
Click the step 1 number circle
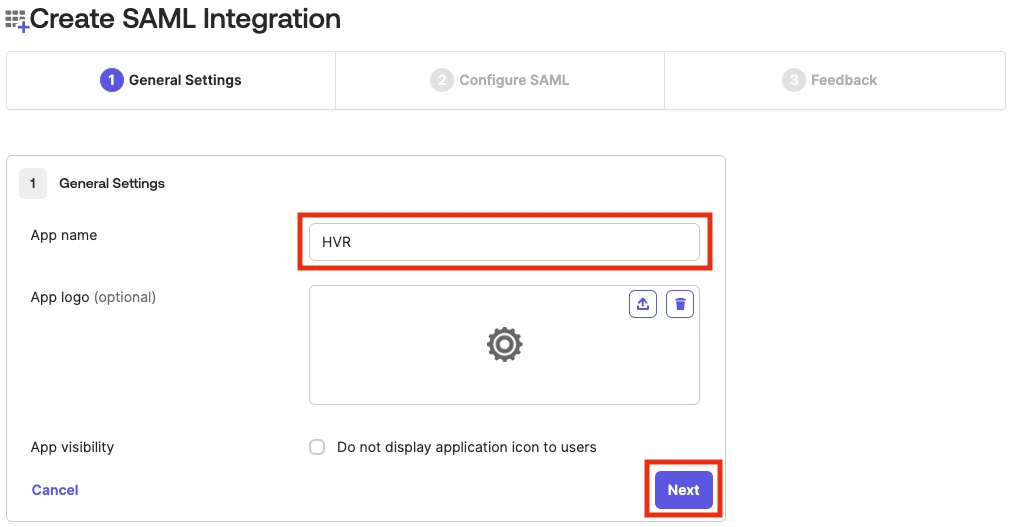[111, 80]
